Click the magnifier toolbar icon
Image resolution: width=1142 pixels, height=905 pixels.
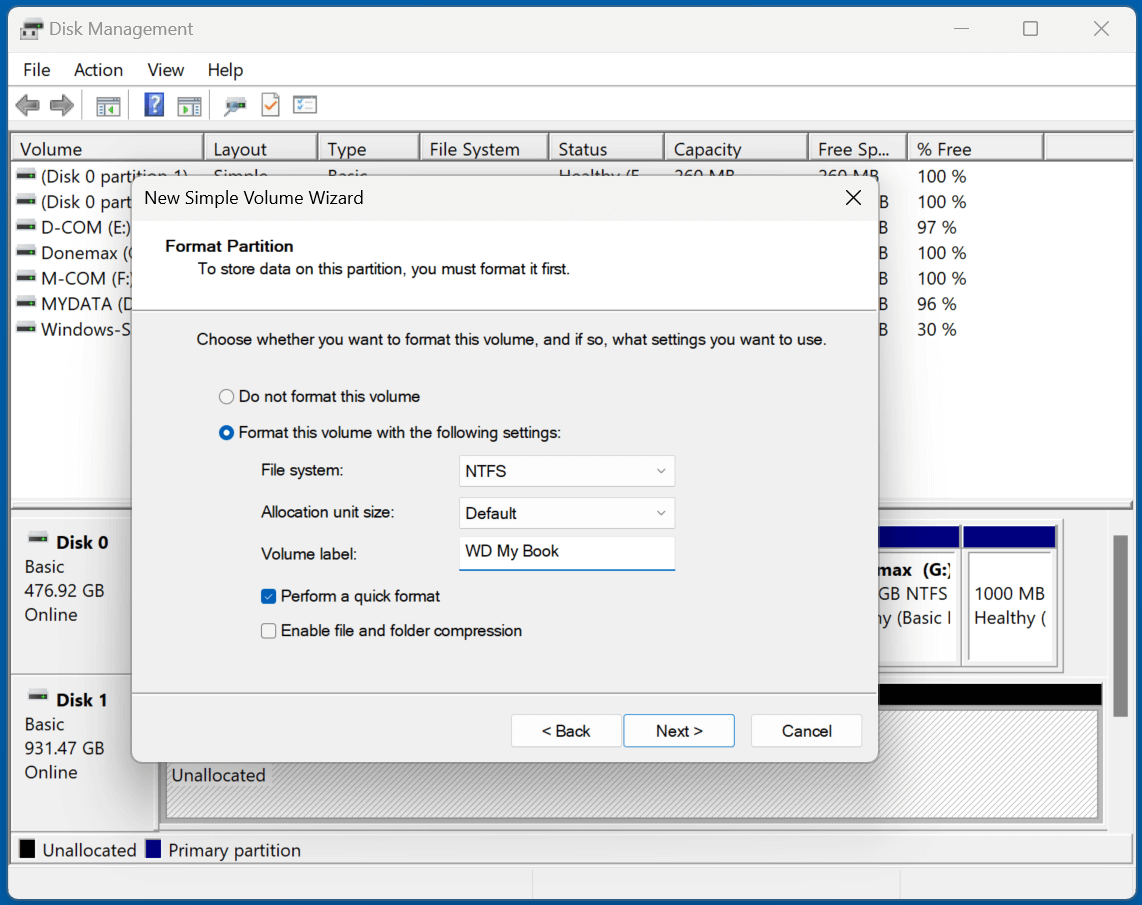click(235, 104)
